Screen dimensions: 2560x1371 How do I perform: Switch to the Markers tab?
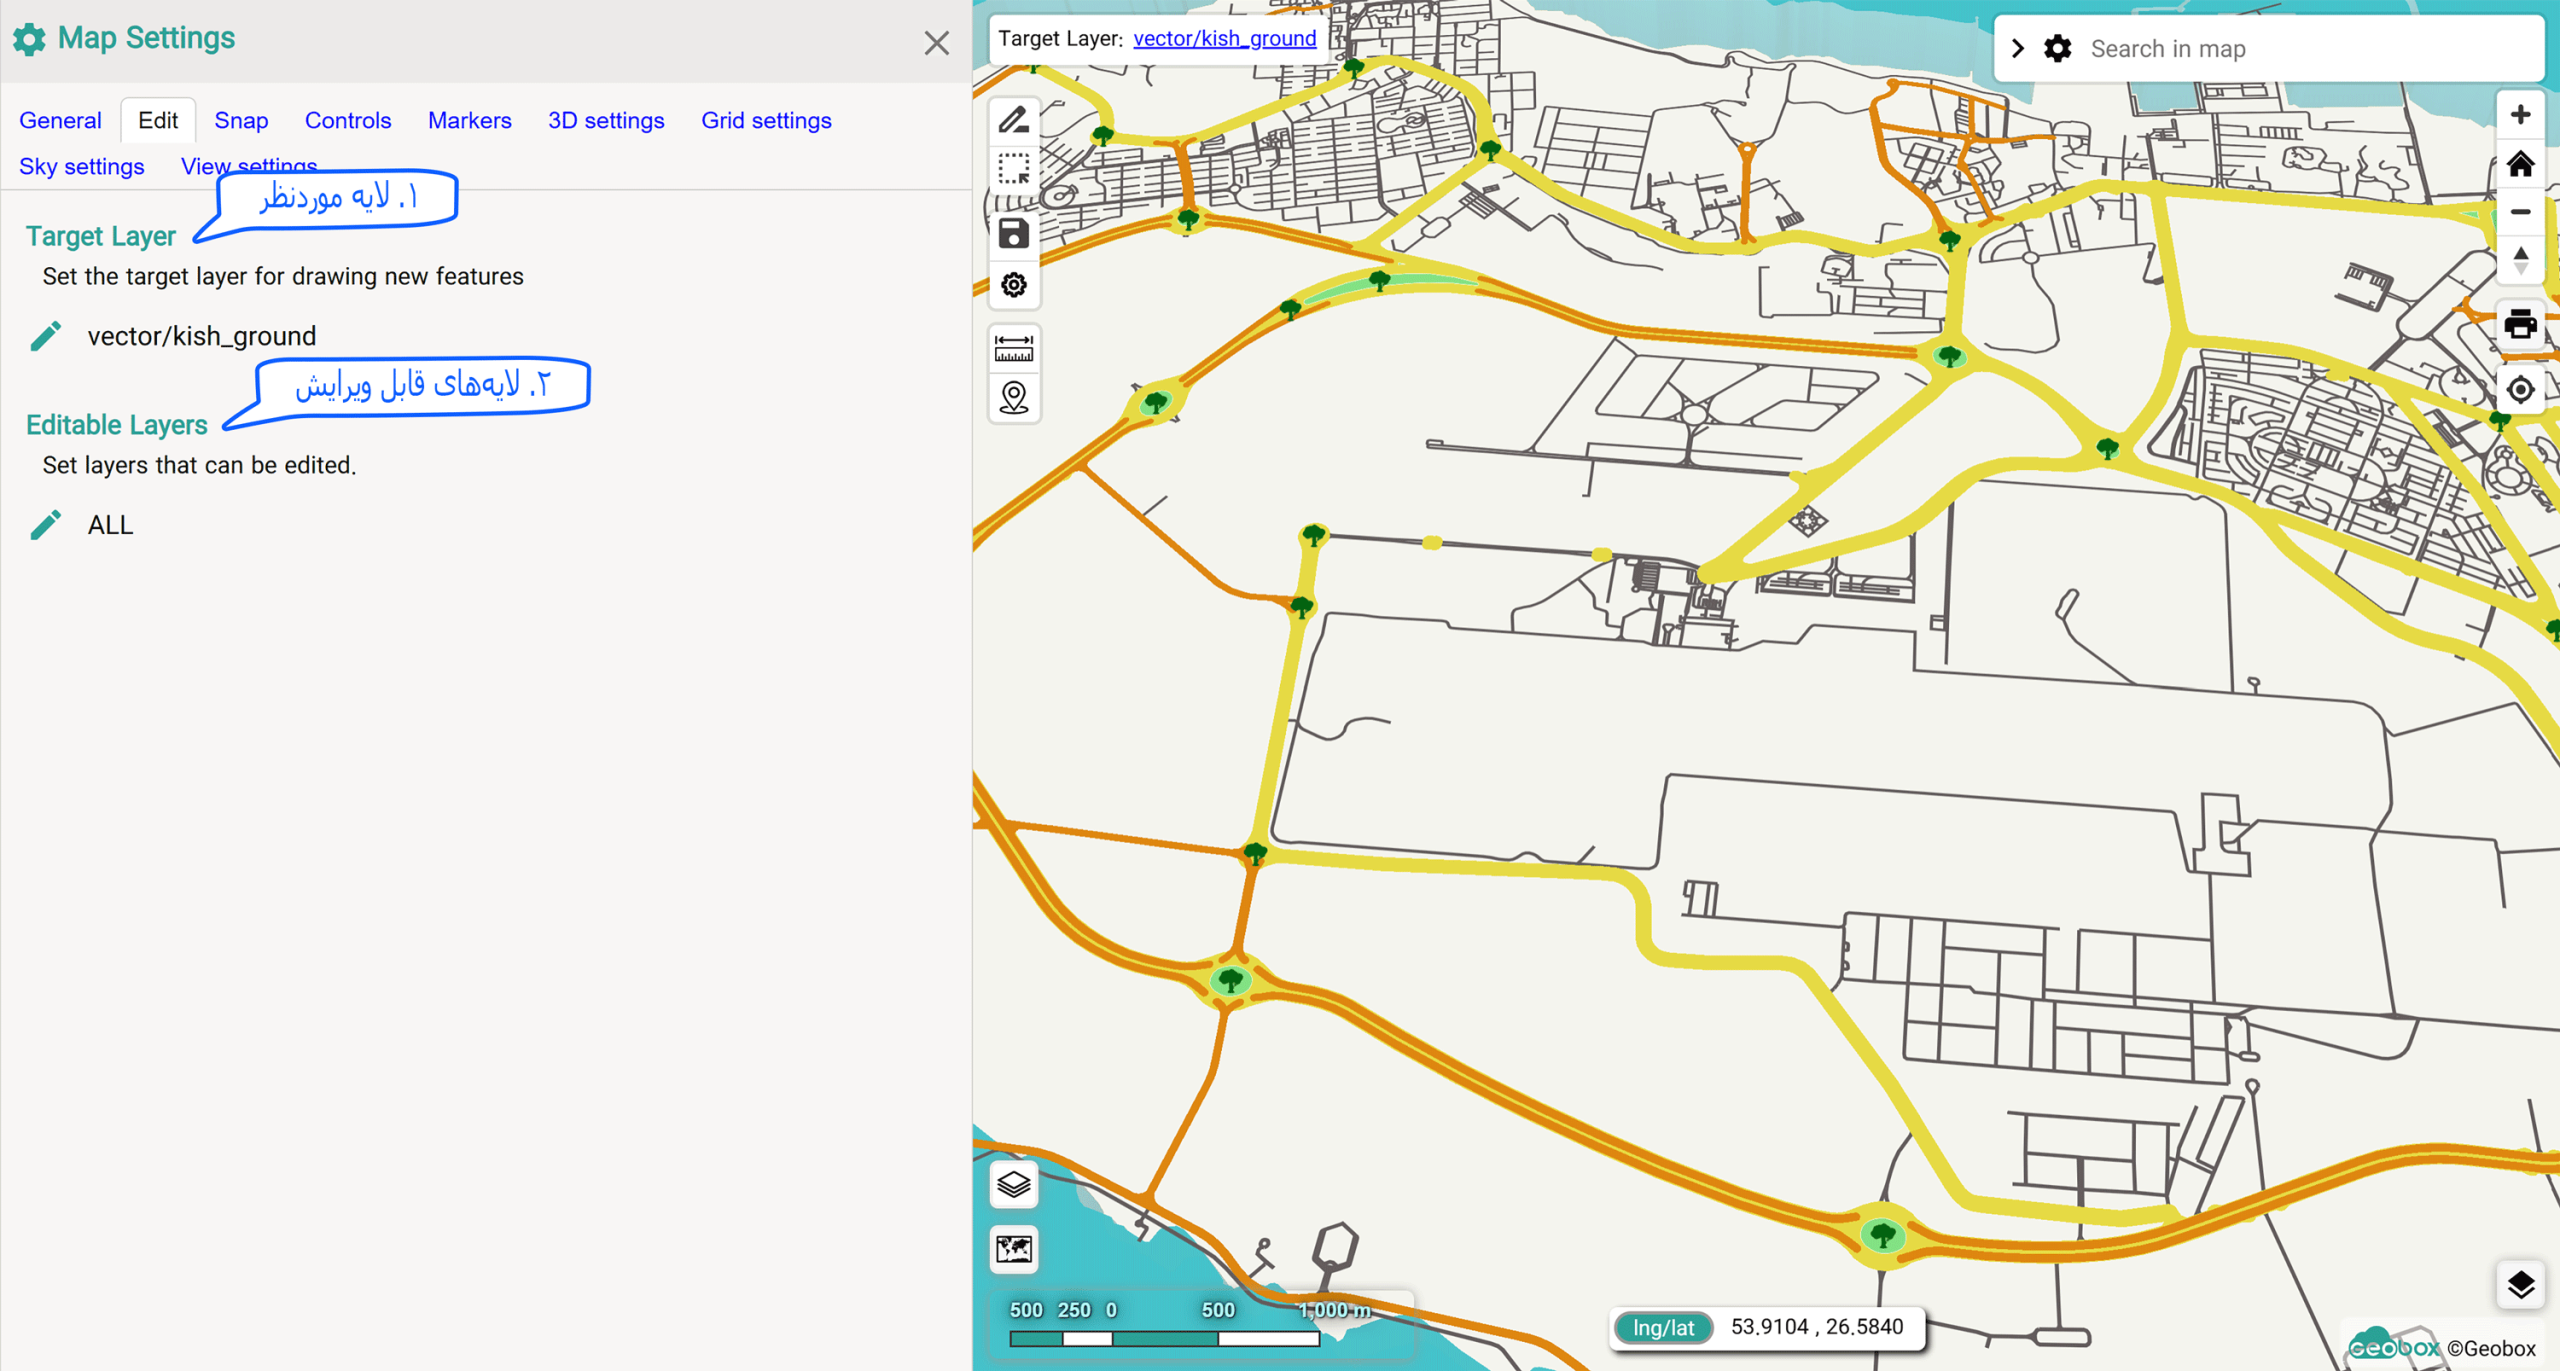(x=469, y=120)
